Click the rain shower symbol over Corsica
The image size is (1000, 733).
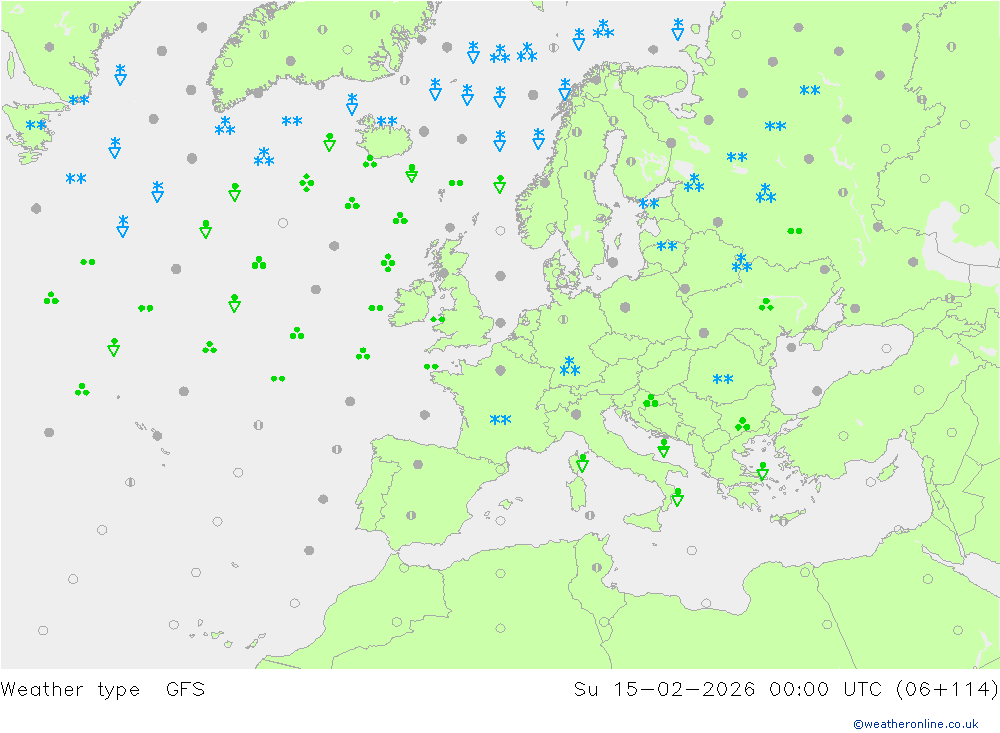pyautogui.click(x=582, y=463)
